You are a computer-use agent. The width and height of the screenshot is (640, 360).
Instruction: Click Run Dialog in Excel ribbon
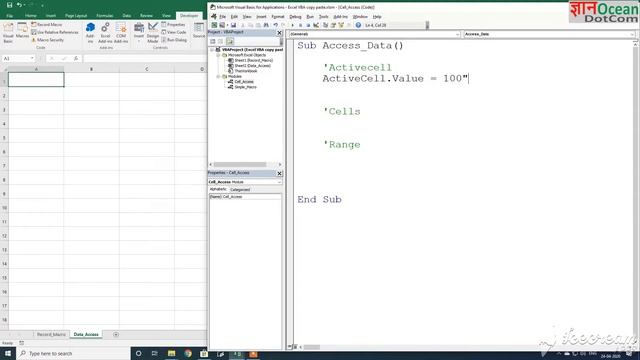pos(174,40)
